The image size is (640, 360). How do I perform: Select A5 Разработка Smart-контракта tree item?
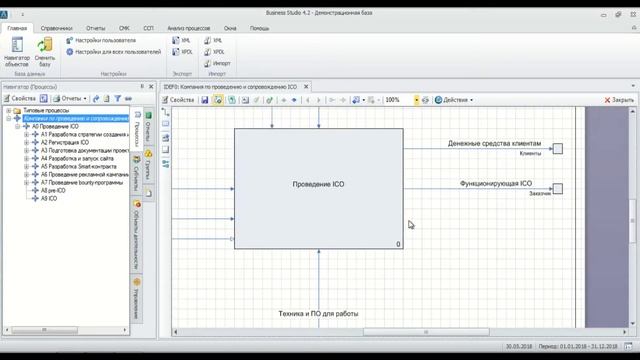(78, 167)
